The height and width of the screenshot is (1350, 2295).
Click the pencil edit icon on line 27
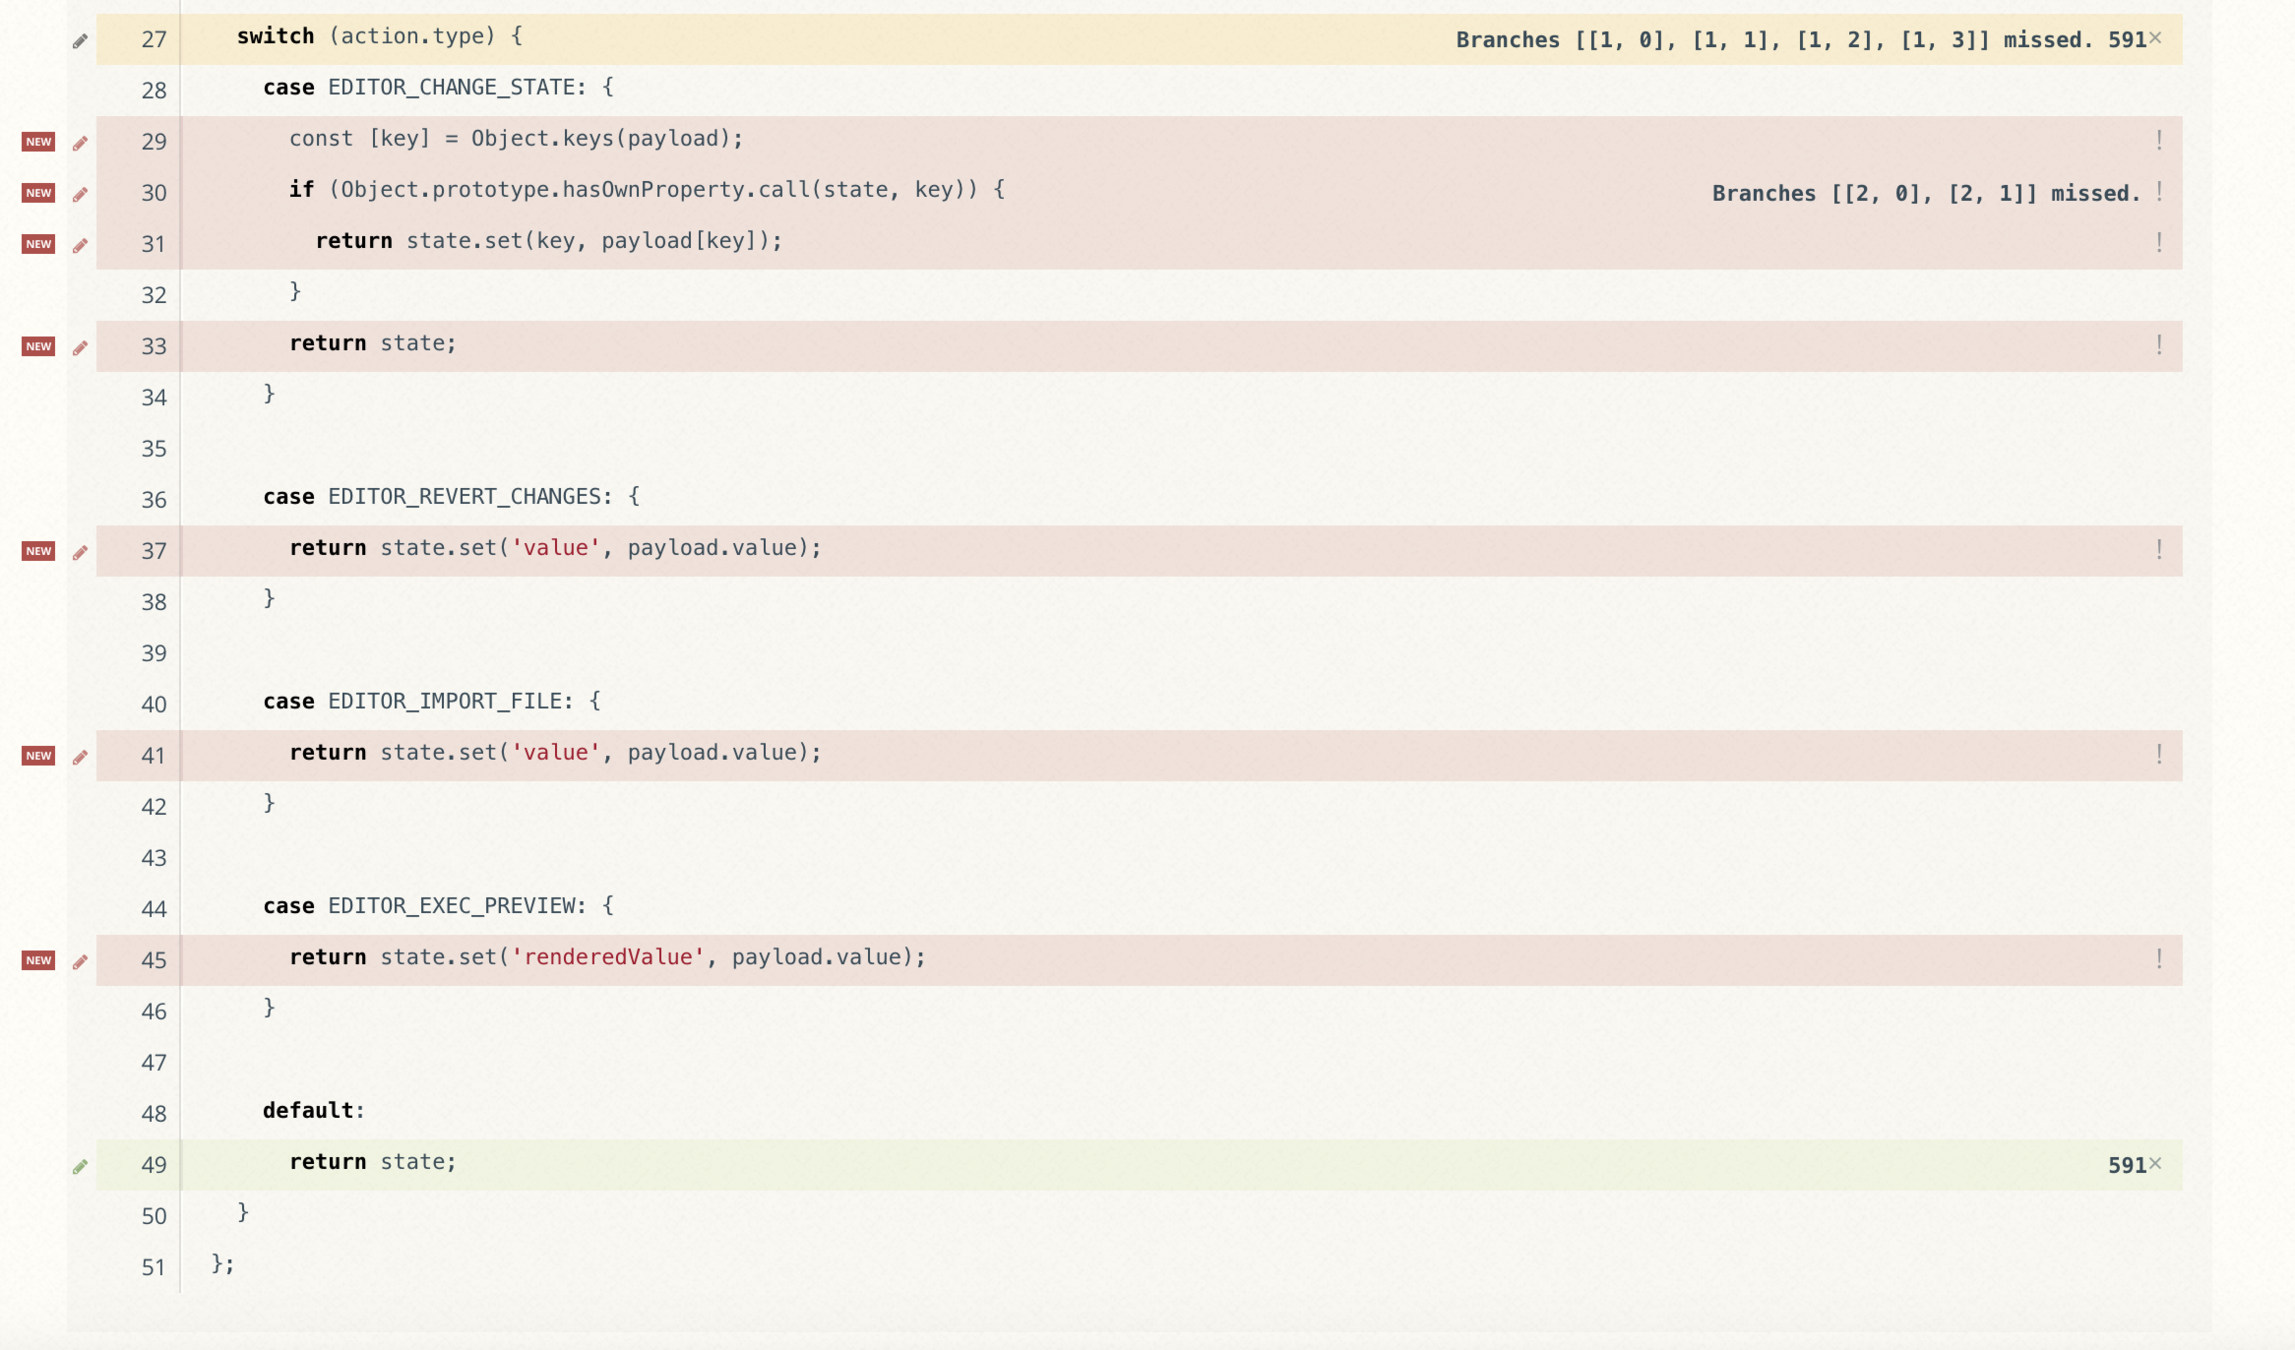(x=80, y=41)
